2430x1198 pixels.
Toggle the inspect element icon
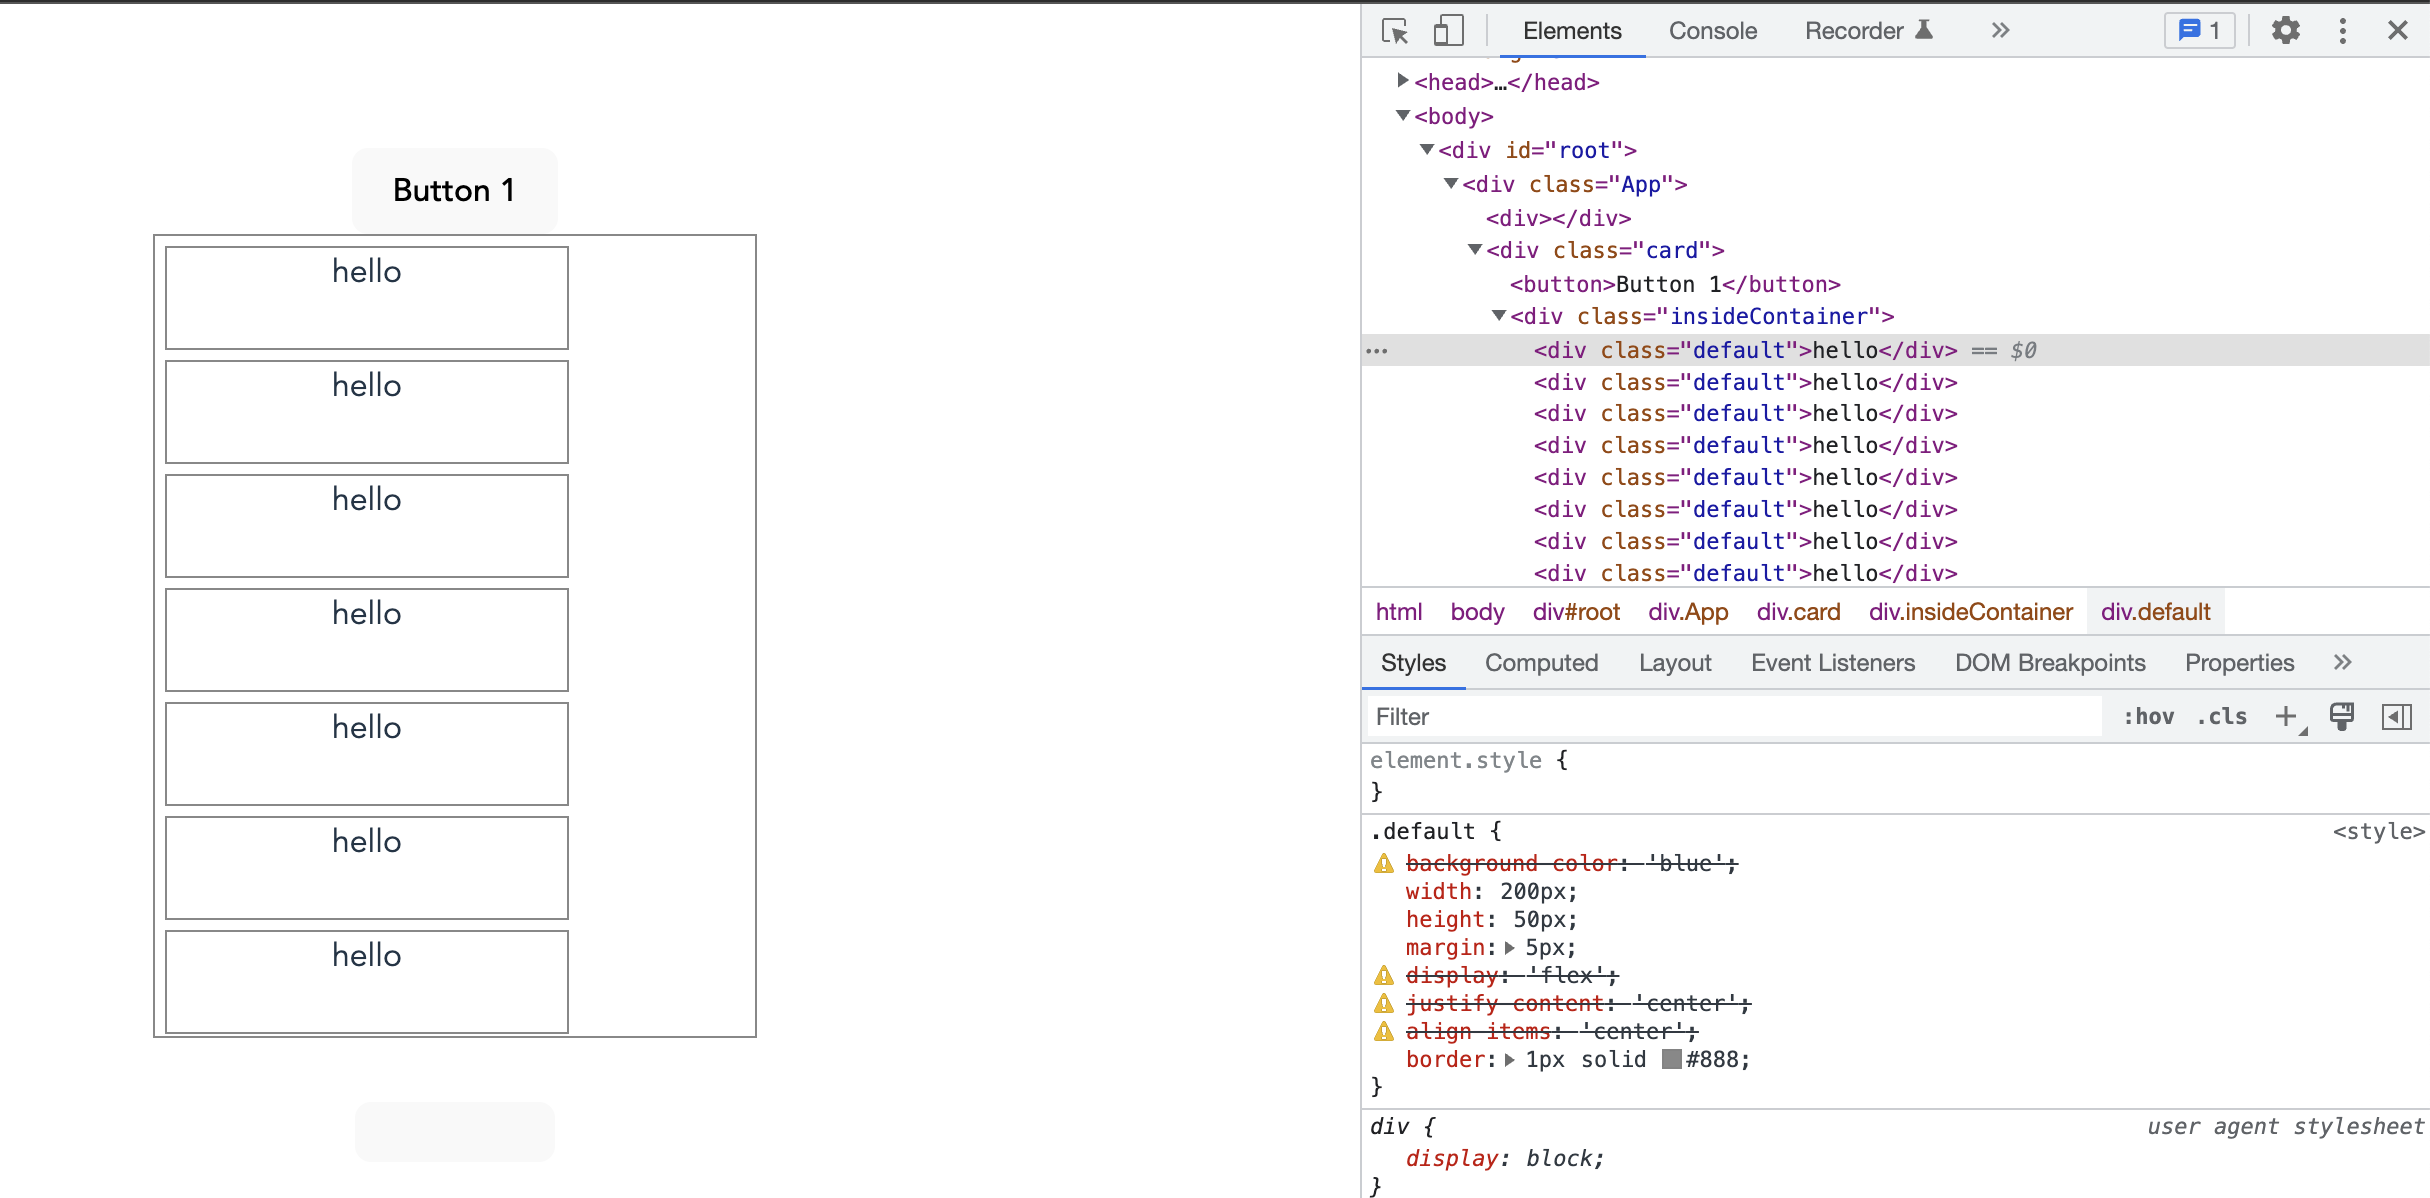pyautogui.click(x=1395, y=29)
